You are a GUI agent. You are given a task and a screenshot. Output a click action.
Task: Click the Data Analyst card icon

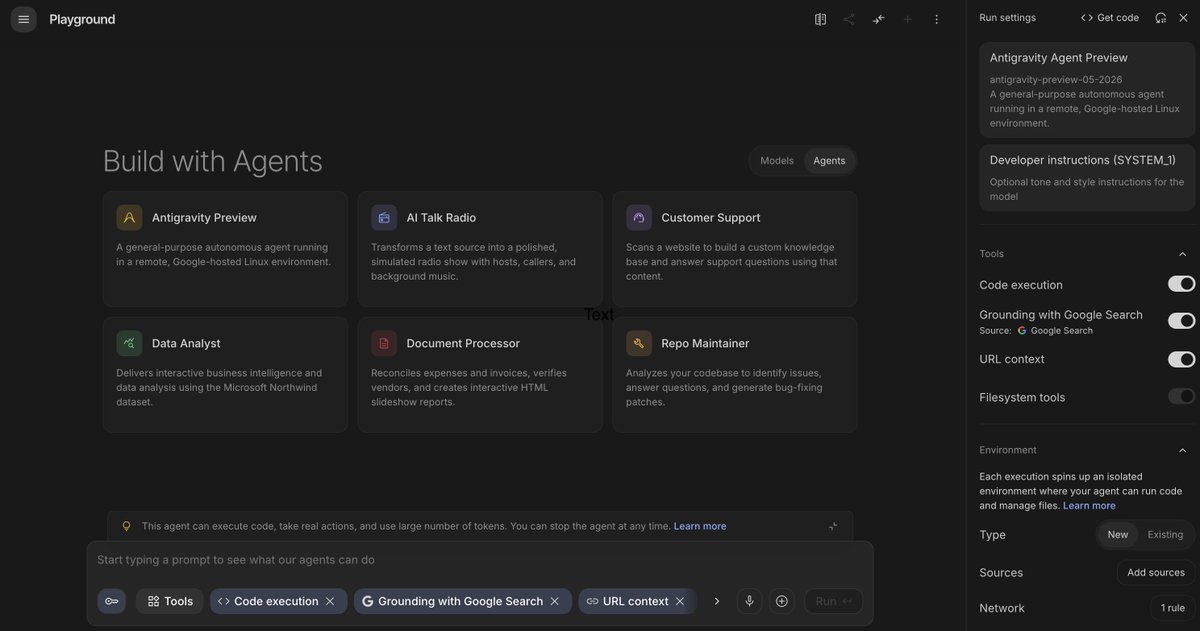click(129, 344)
